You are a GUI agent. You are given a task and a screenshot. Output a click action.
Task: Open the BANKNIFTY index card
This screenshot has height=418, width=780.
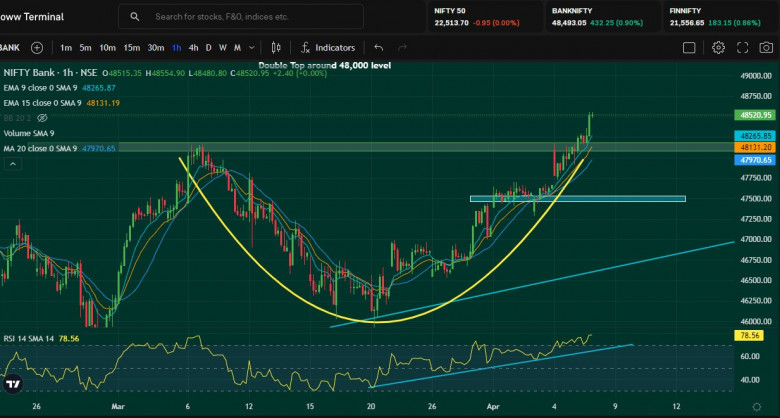(603, 17)
